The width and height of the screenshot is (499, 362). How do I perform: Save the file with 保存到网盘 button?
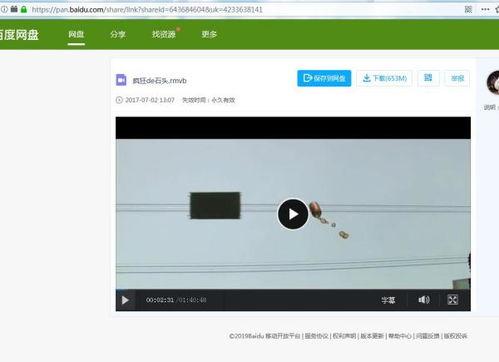tap(324, 78)
